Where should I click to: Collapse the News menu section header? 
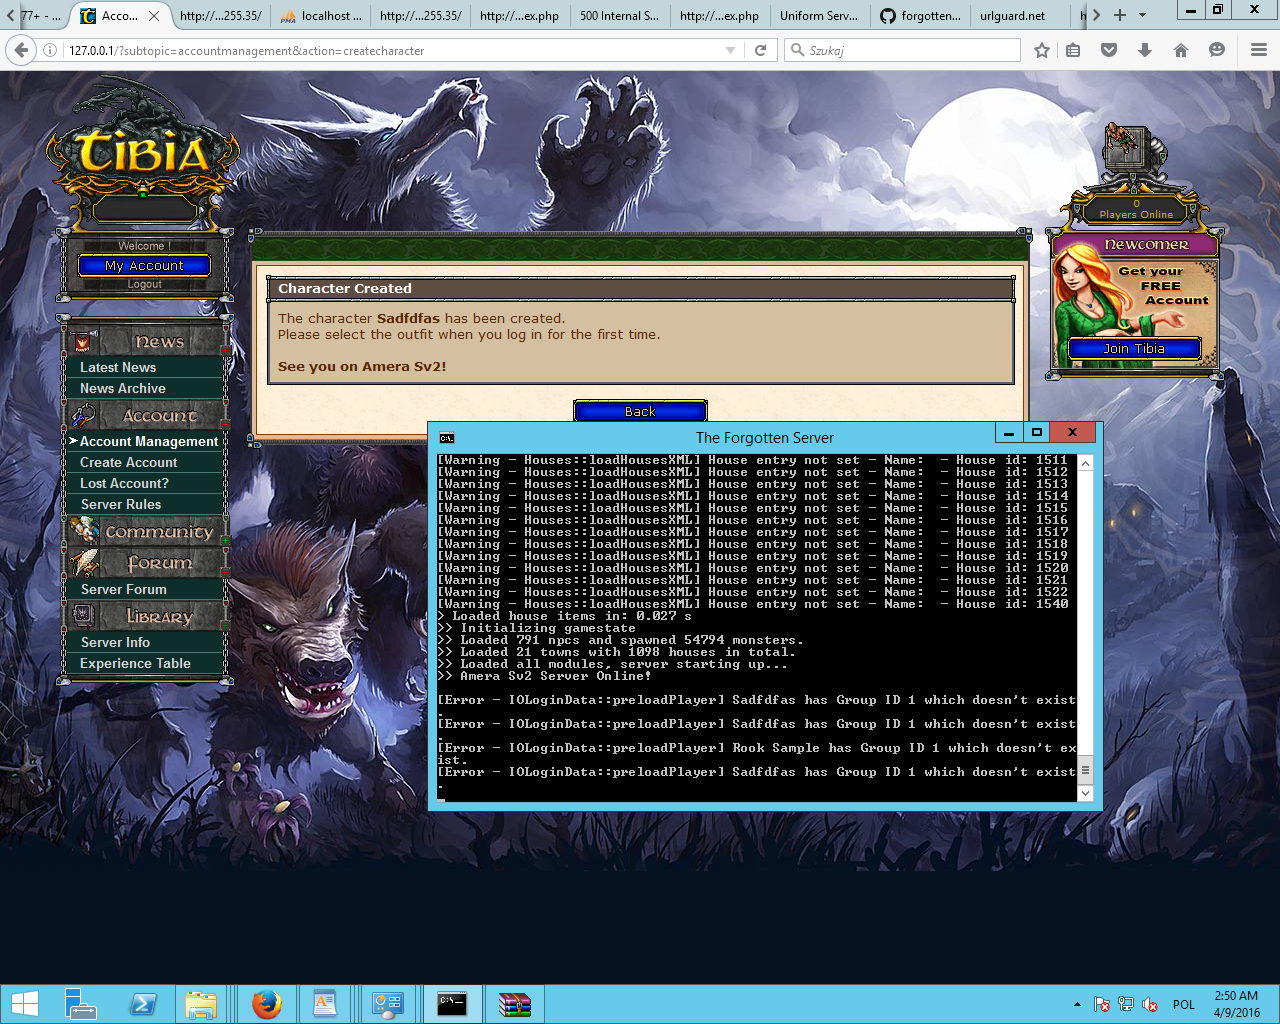[x=146, y=341]
